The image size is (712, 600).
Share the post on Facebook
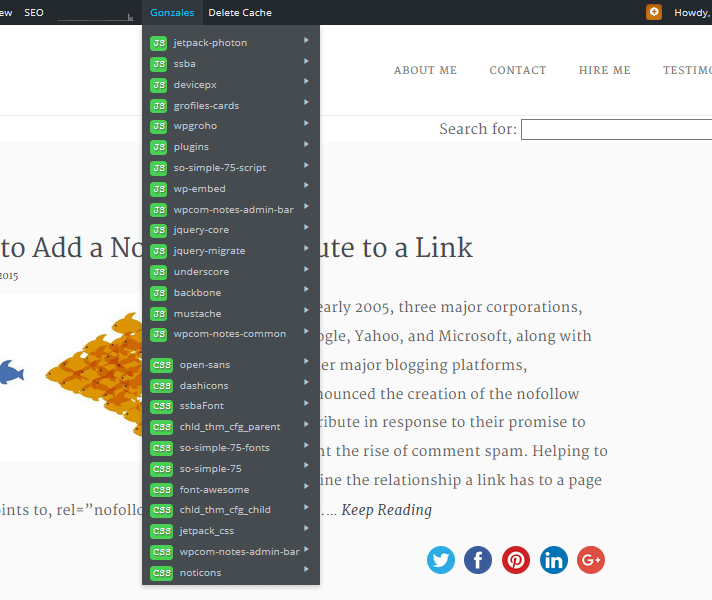pos(478,560)
